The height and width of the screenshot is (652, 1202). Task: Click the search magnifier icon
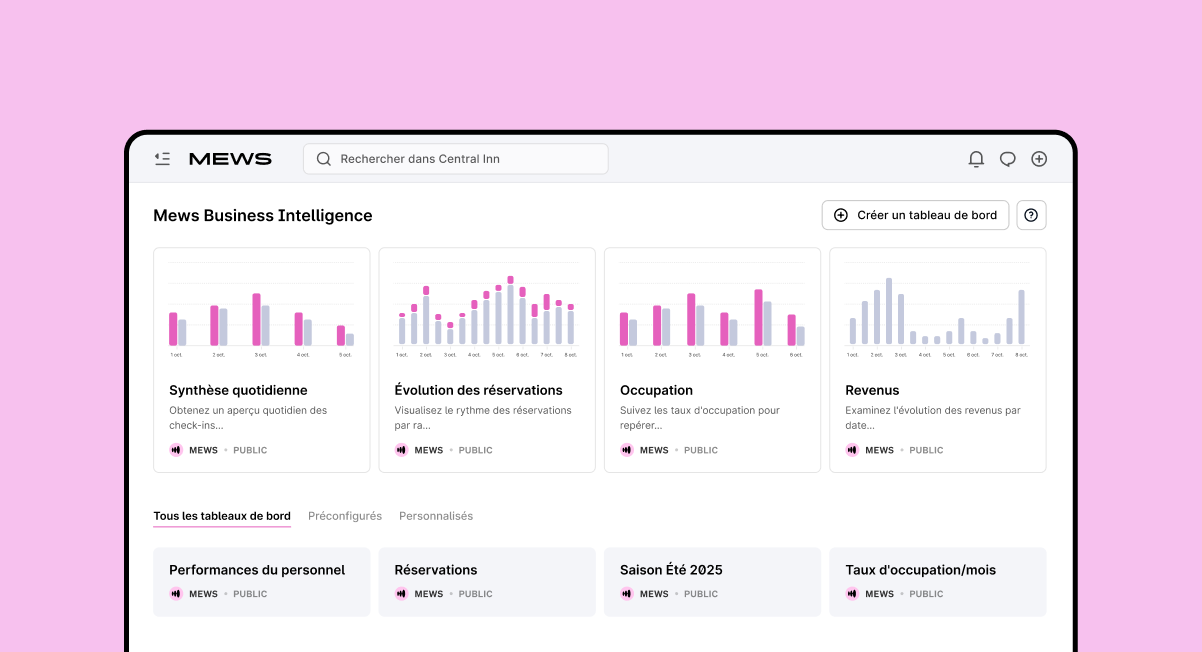(324, 159)
